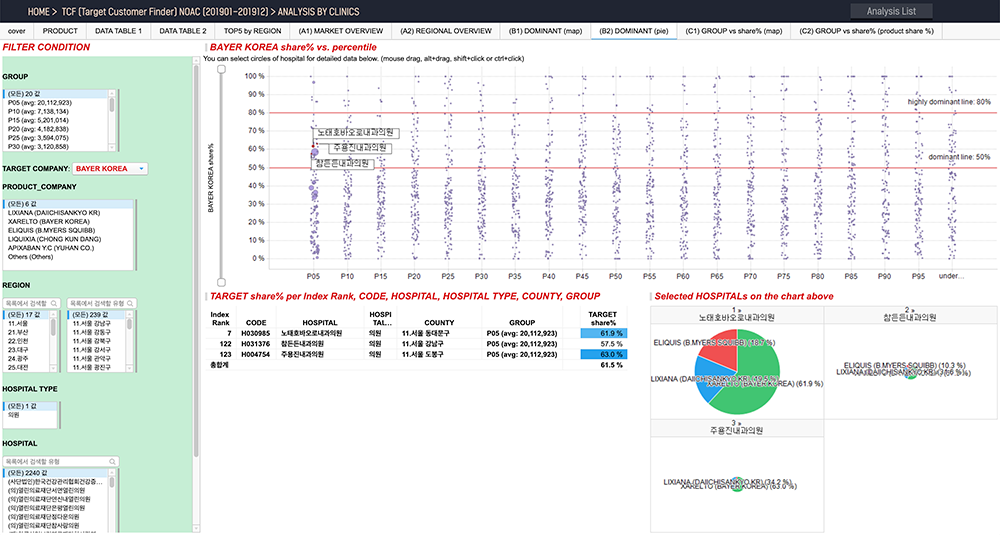Click the Analysis List button

point(891,11)
